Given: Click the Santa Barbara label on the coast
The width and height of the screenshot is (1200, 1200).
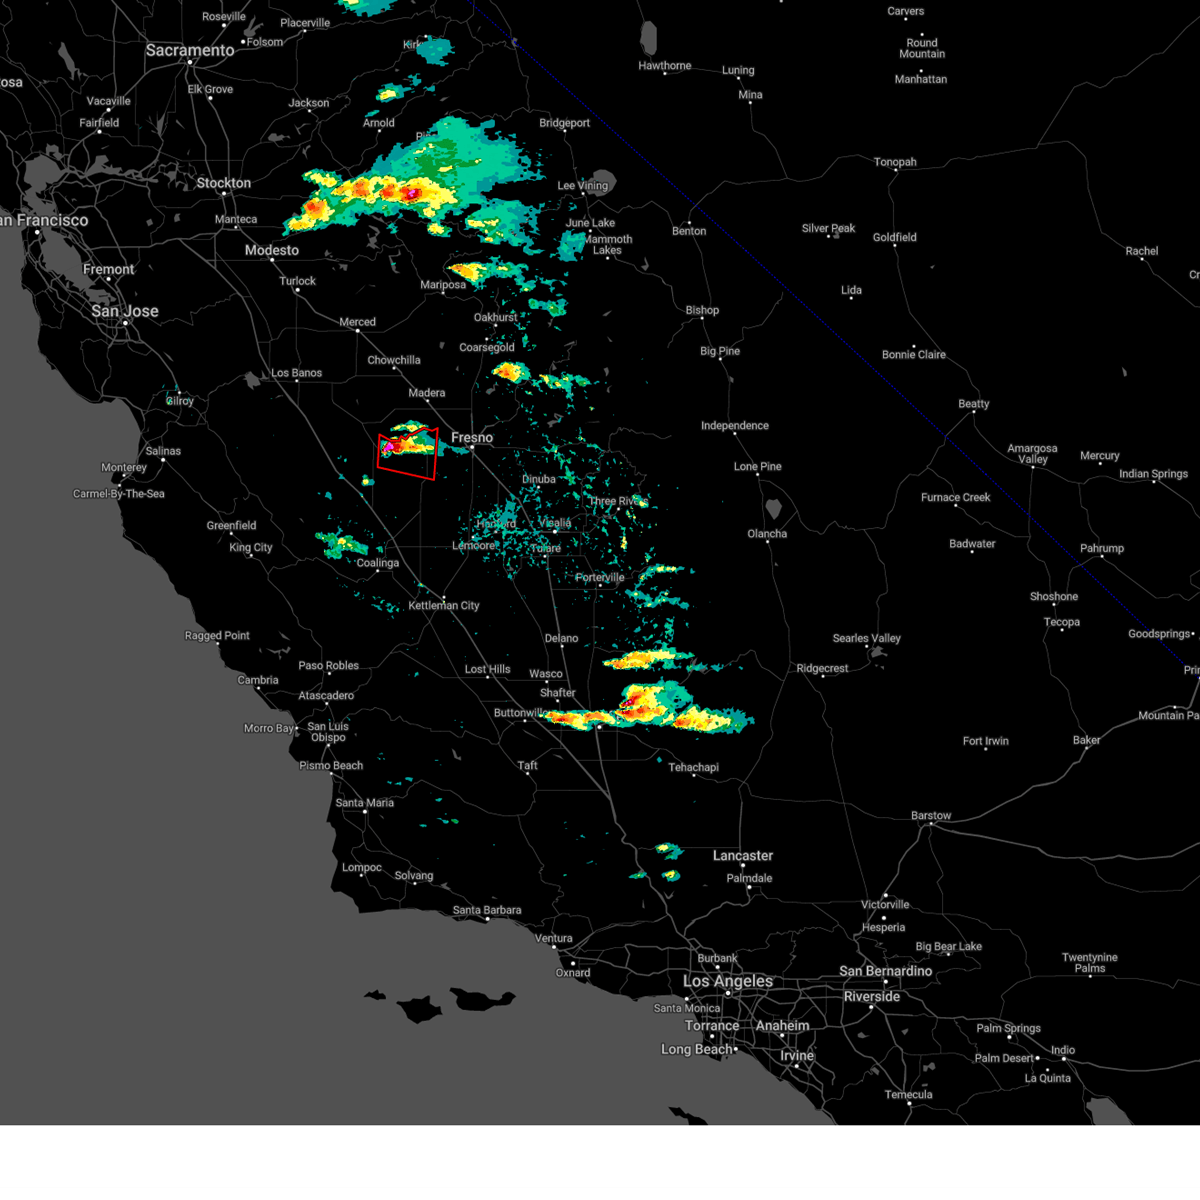Looking at the screenshot, I should 486,910.
